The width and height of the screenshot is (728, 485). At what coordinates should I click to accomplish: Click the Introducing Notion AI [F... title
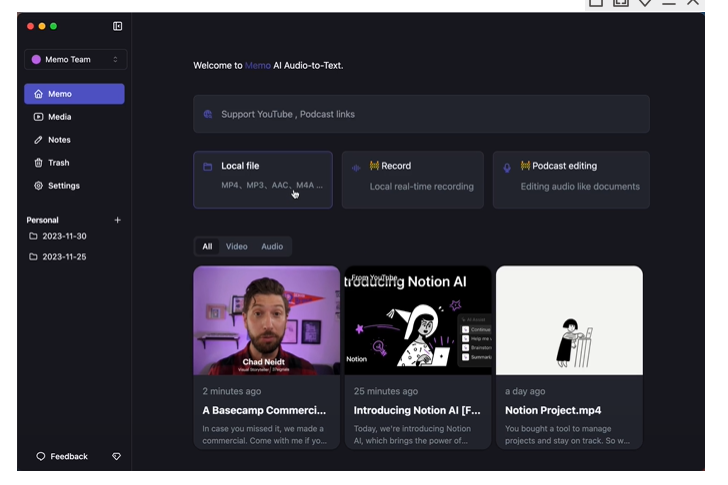pyautogui.click(x=417, y=410)
